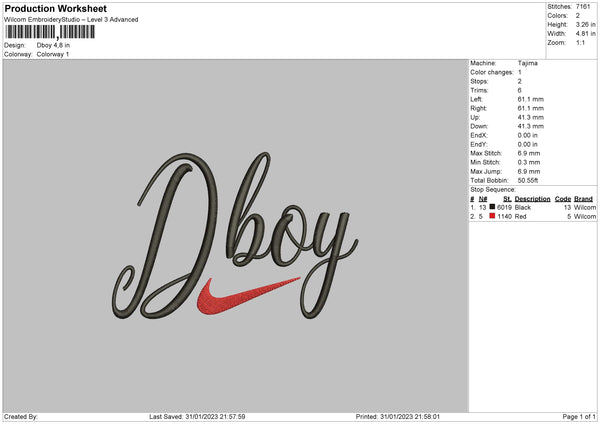The width and height of the screenshot is (600, 424).
Task: Click the Min Stitch 0.3 mm value
Action: point(529,163)
